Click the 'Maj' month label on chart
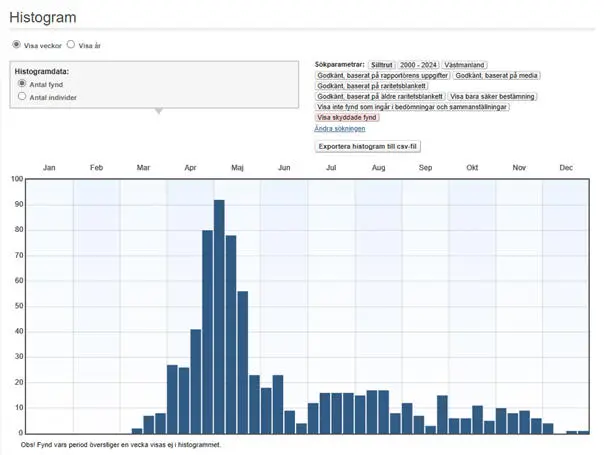The image size is (604, 455). click(x=237, y=168)
